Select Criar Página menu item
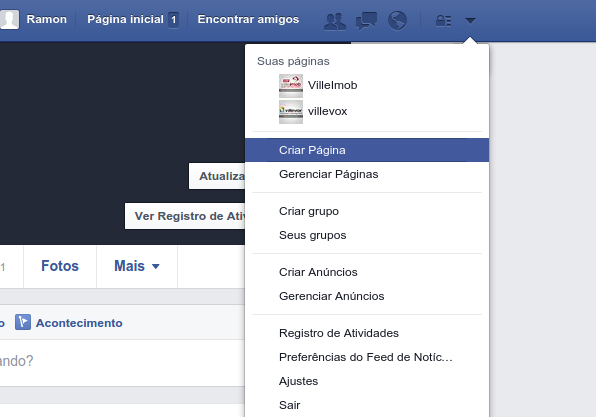This screenshot has height=417, width=596. (x=367, y=150)
